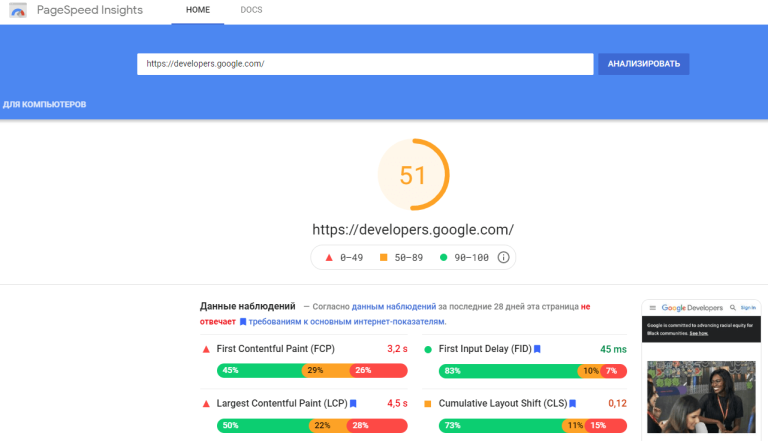Click the 'First Input Delay (FID)' label

(x=485, y=349)
